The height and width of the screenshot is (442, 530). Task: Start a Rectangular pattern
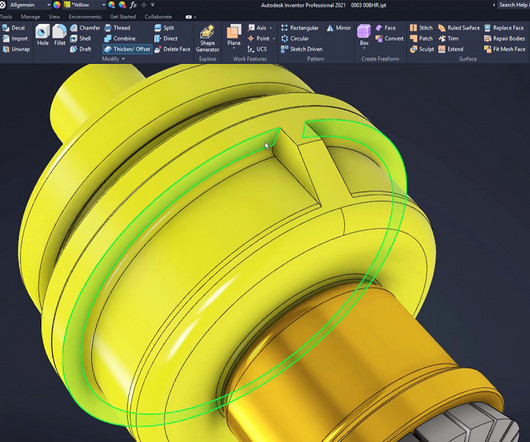(300, 28)
